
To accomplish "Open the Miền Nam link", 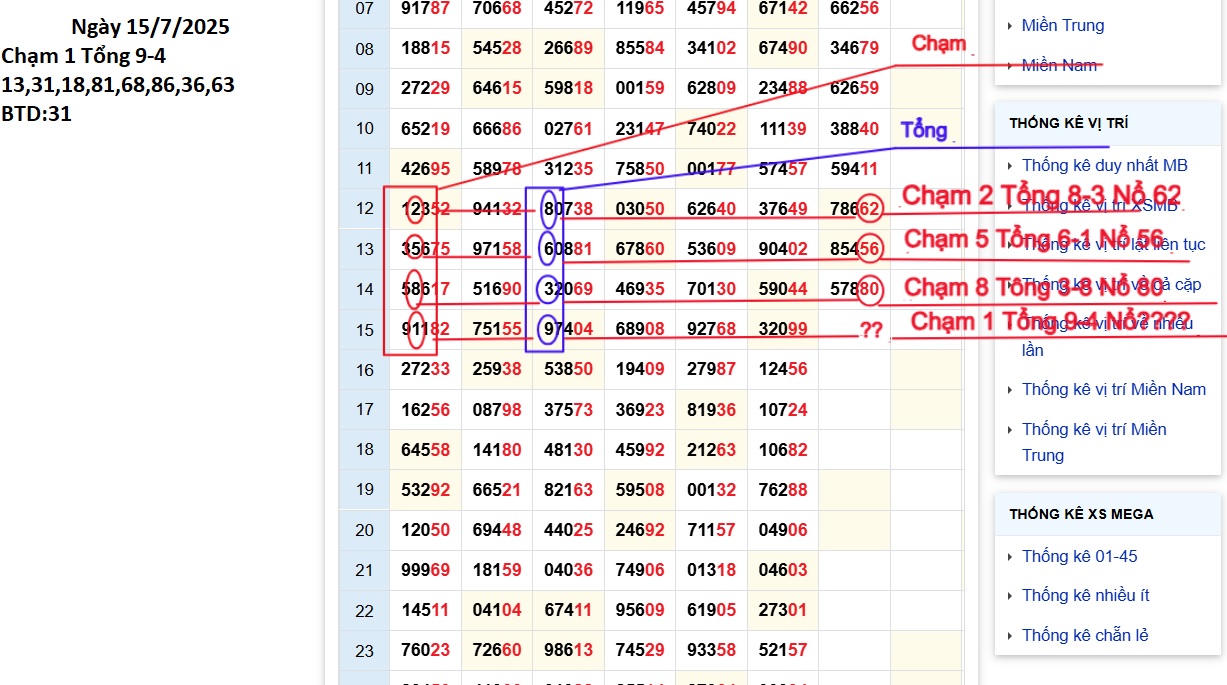I will (1059, 65).
